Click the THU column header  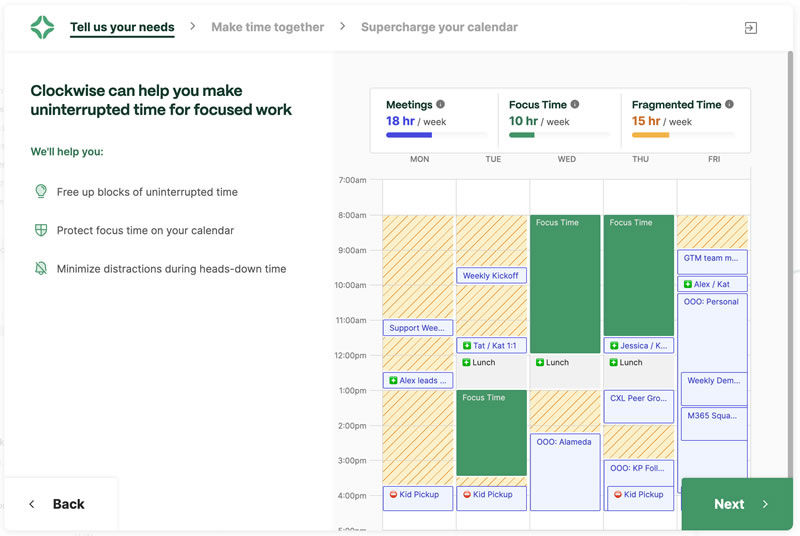pos(640,159)
